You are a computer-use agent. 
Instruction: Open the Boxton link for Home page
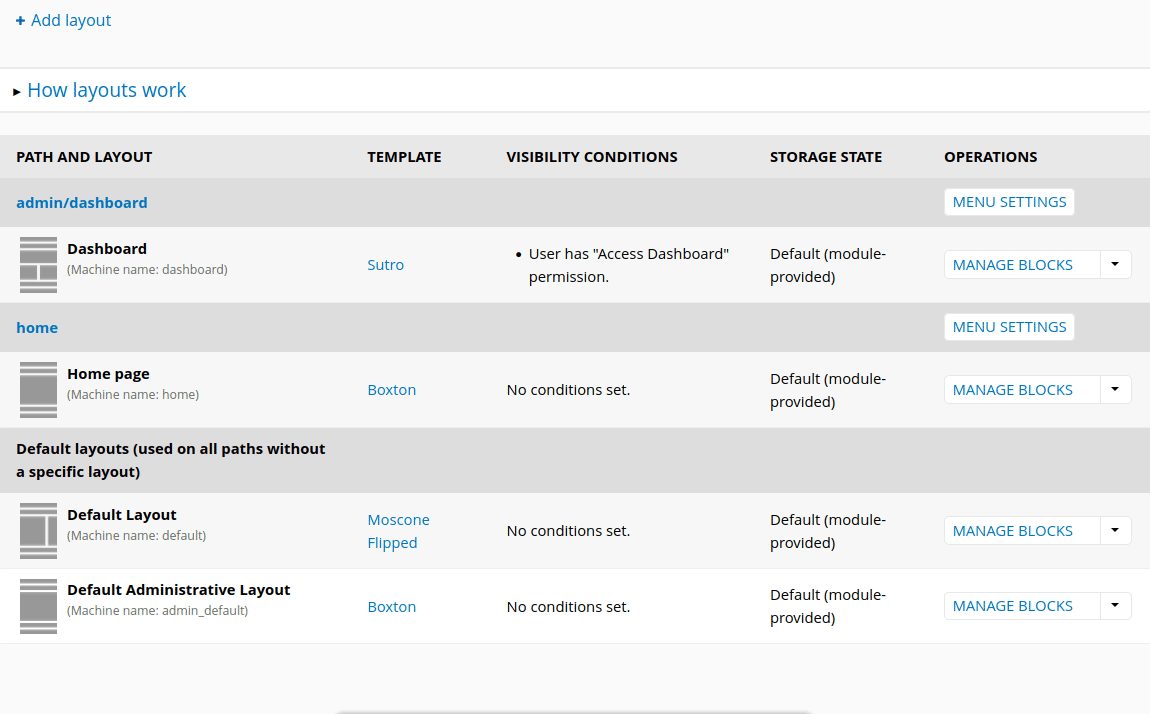(391, 389)
